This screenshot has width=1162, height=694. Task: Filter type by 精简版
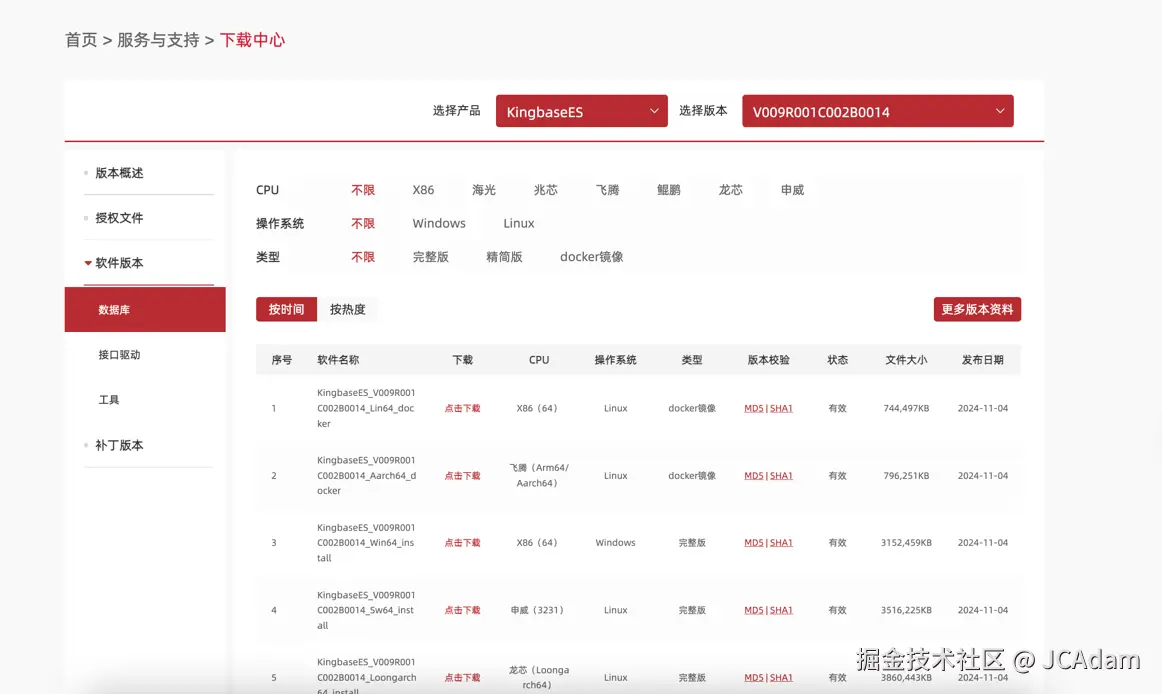click(504, 257)
